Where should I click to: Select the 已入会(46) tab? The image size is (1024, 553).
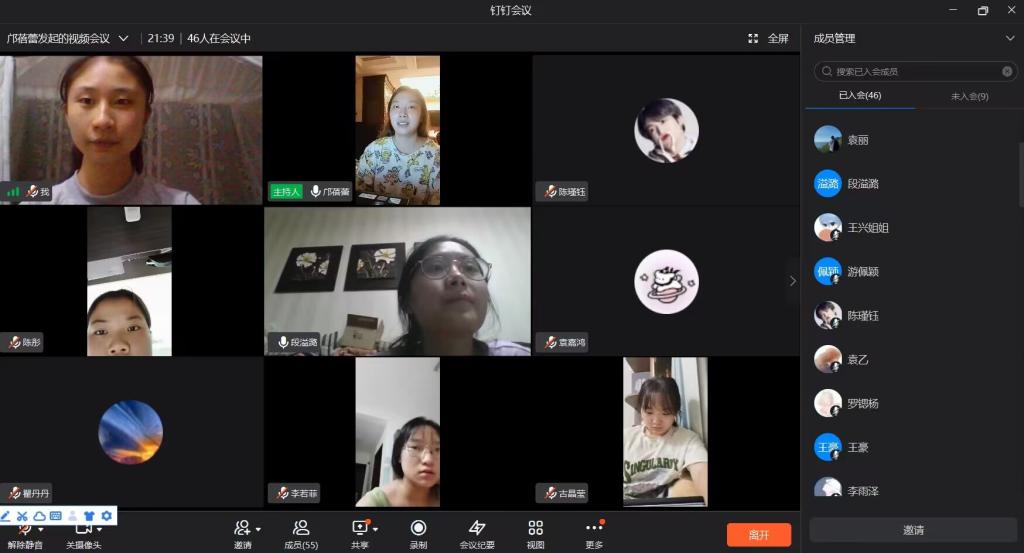[859, 96]
